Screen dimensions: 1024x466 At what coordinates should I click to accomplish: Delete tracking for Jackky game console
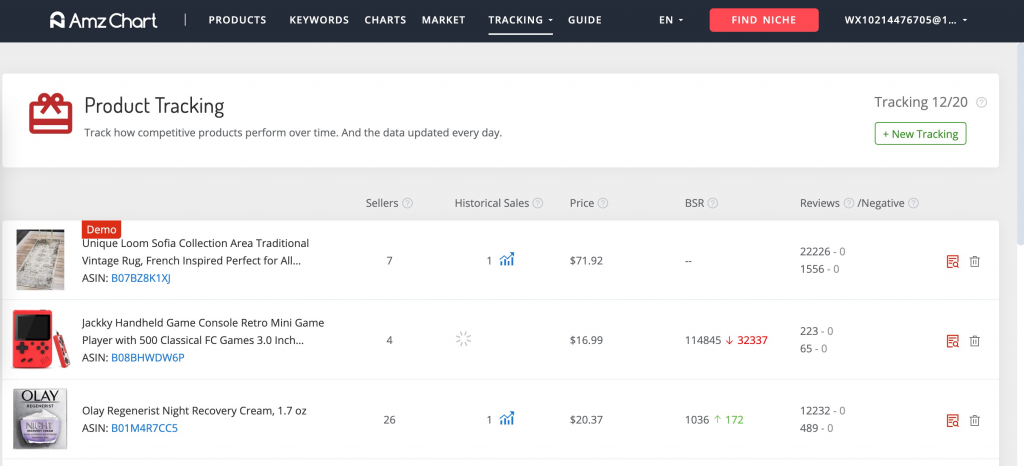pos(974,341)
